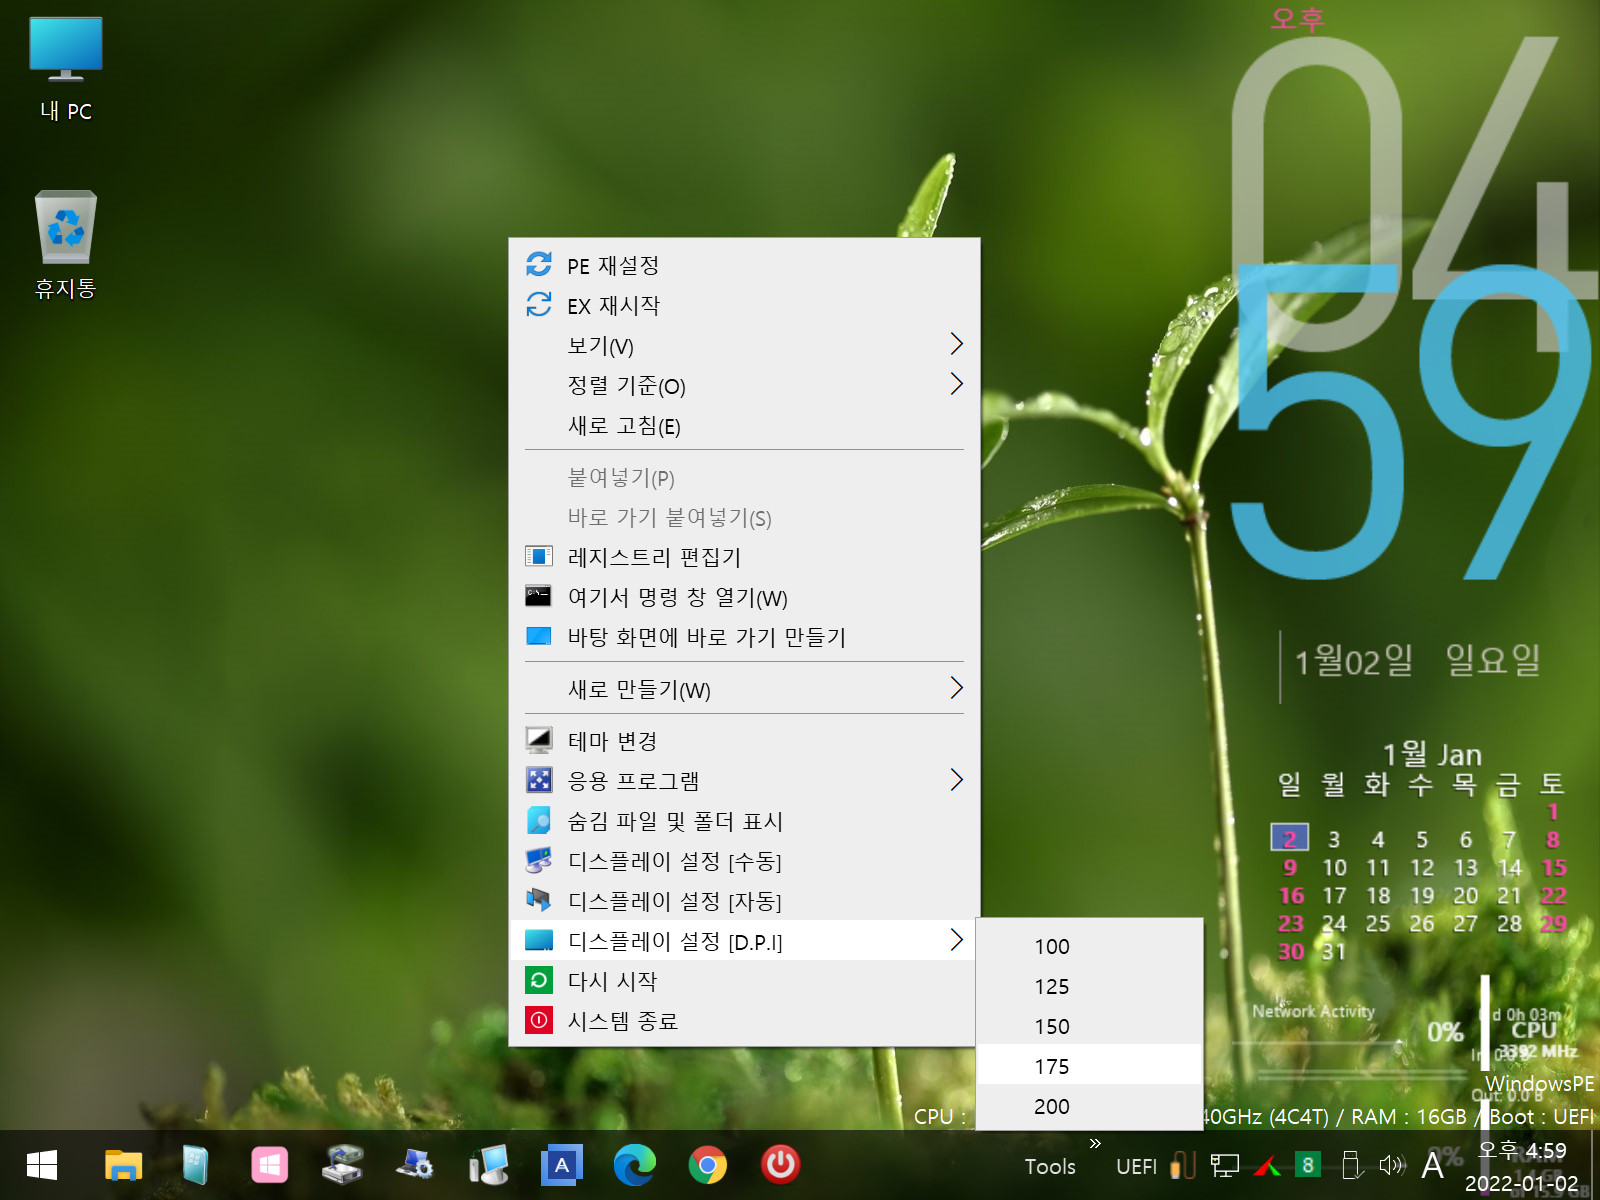Open the pink Windows logo taskbar app
The height and width of the screenshot is (1200, 1600).
coord(270,1165)
